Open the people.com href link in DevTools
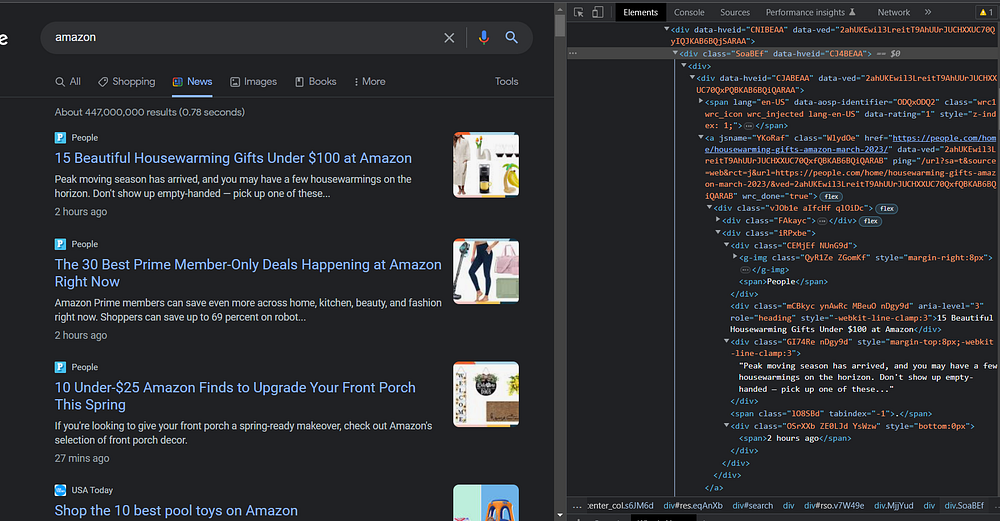 point(850,143)
